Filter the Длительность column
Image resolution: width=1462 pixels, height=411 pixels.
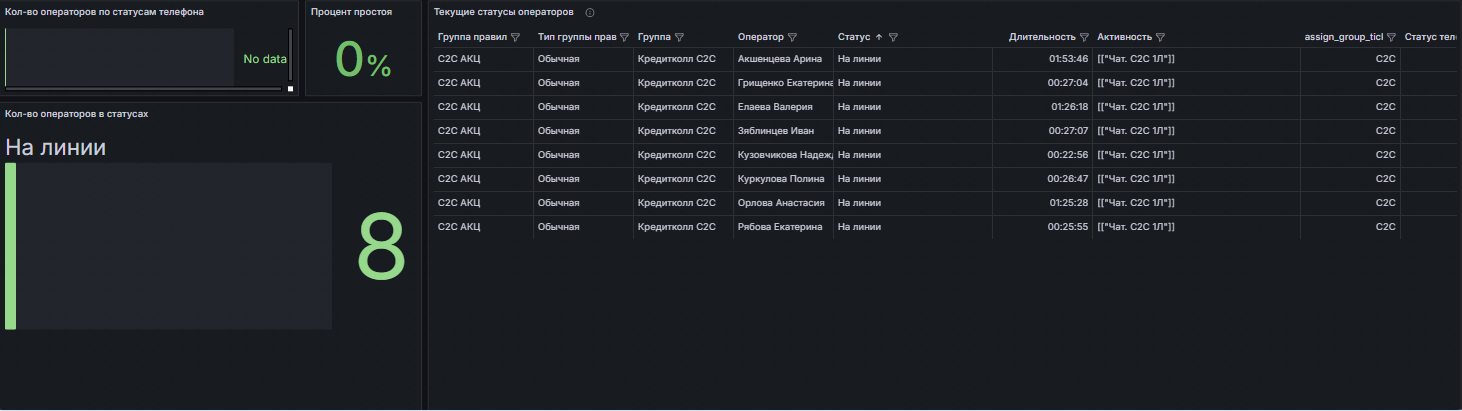[x=1084, y=37]
